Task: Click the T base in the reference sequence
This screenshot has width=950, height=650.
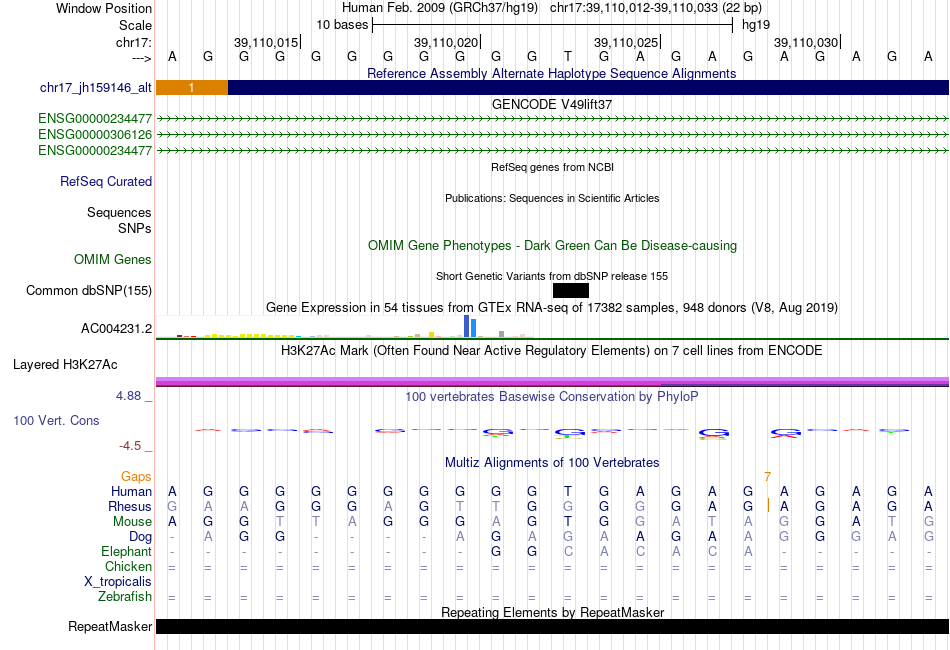Action: point(568,56)
